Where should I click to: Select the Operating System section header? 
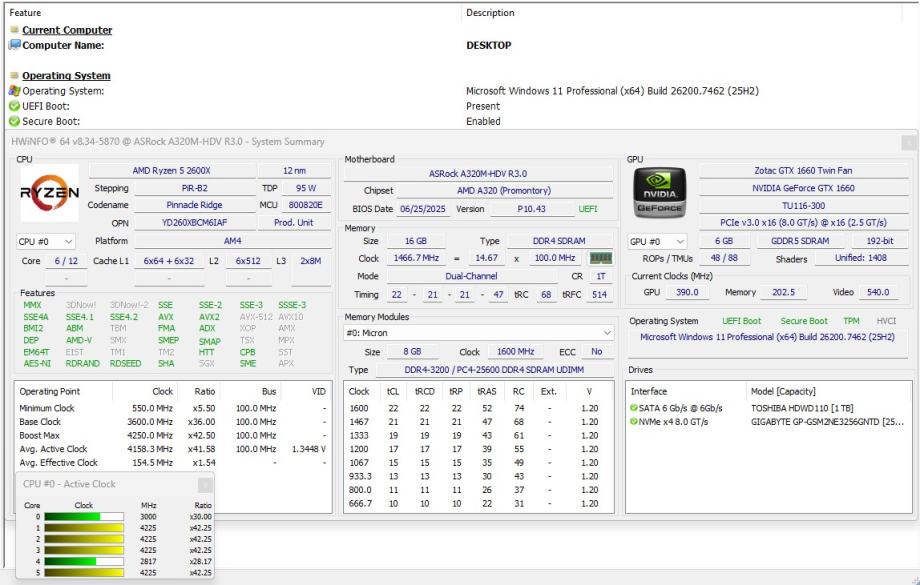click(66, 76)
